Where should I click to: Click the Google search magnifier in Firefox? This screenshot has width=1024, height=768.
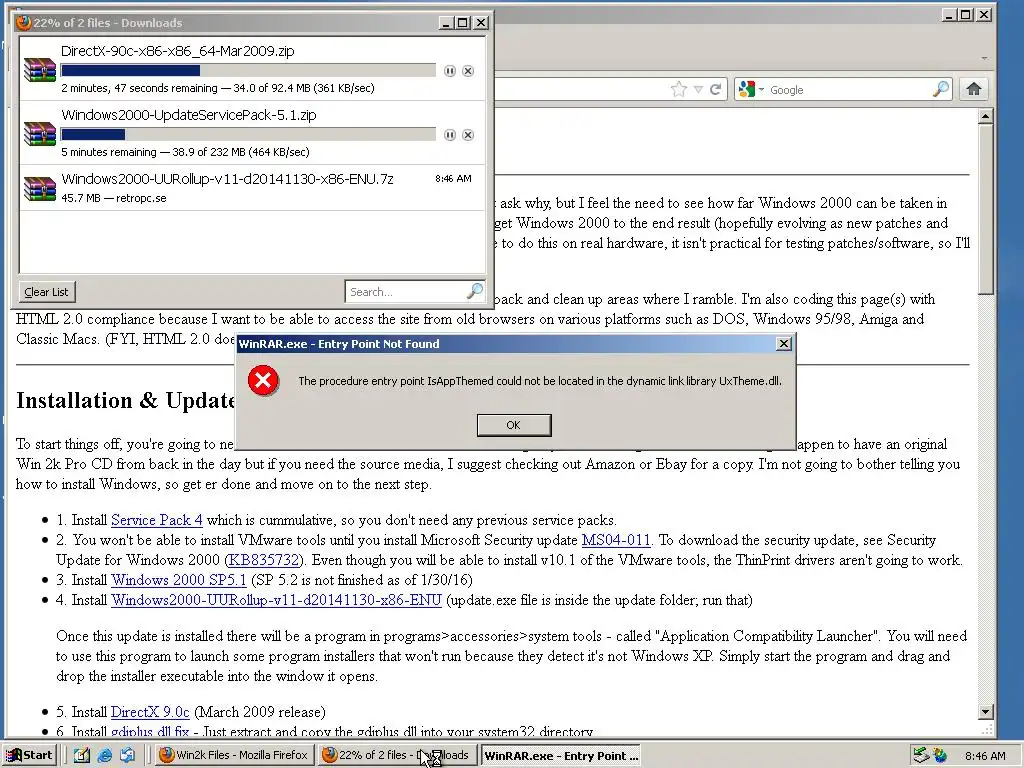tap(940, 89)
